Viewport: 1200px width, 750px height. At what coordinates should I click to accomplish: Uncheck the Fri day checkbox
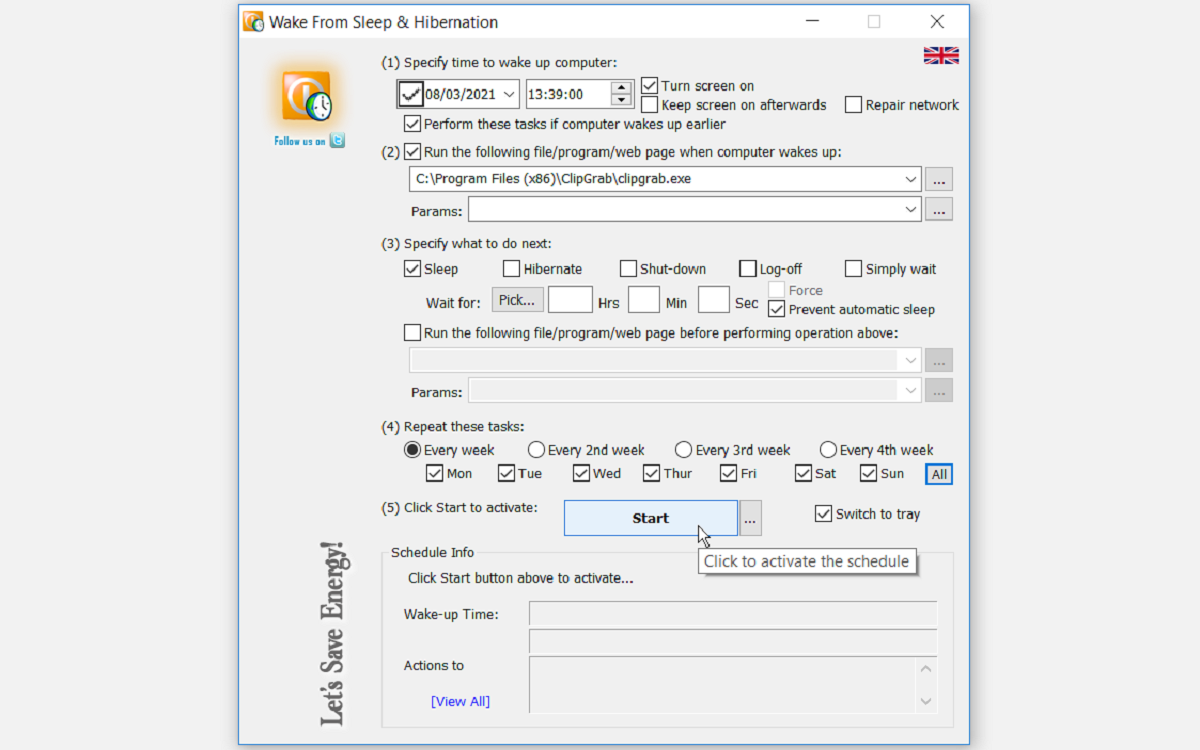pos(728,473)
